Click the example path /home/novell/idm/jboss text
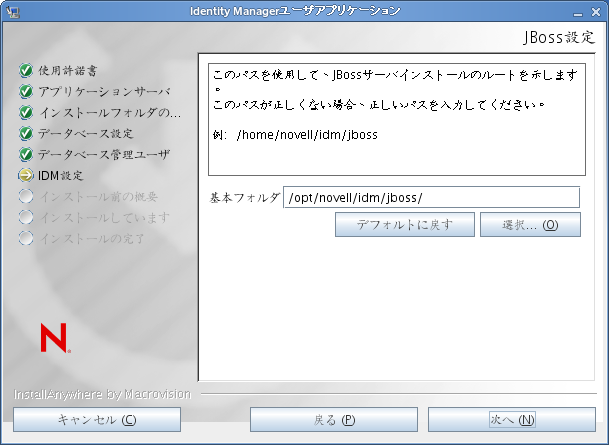 click(307, 135)
